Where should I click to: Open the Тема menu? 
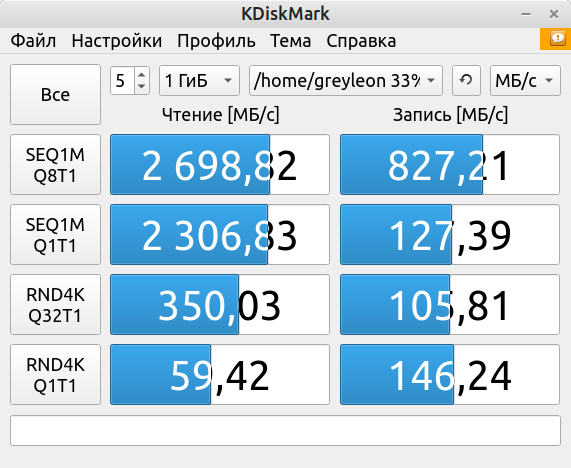290,41
